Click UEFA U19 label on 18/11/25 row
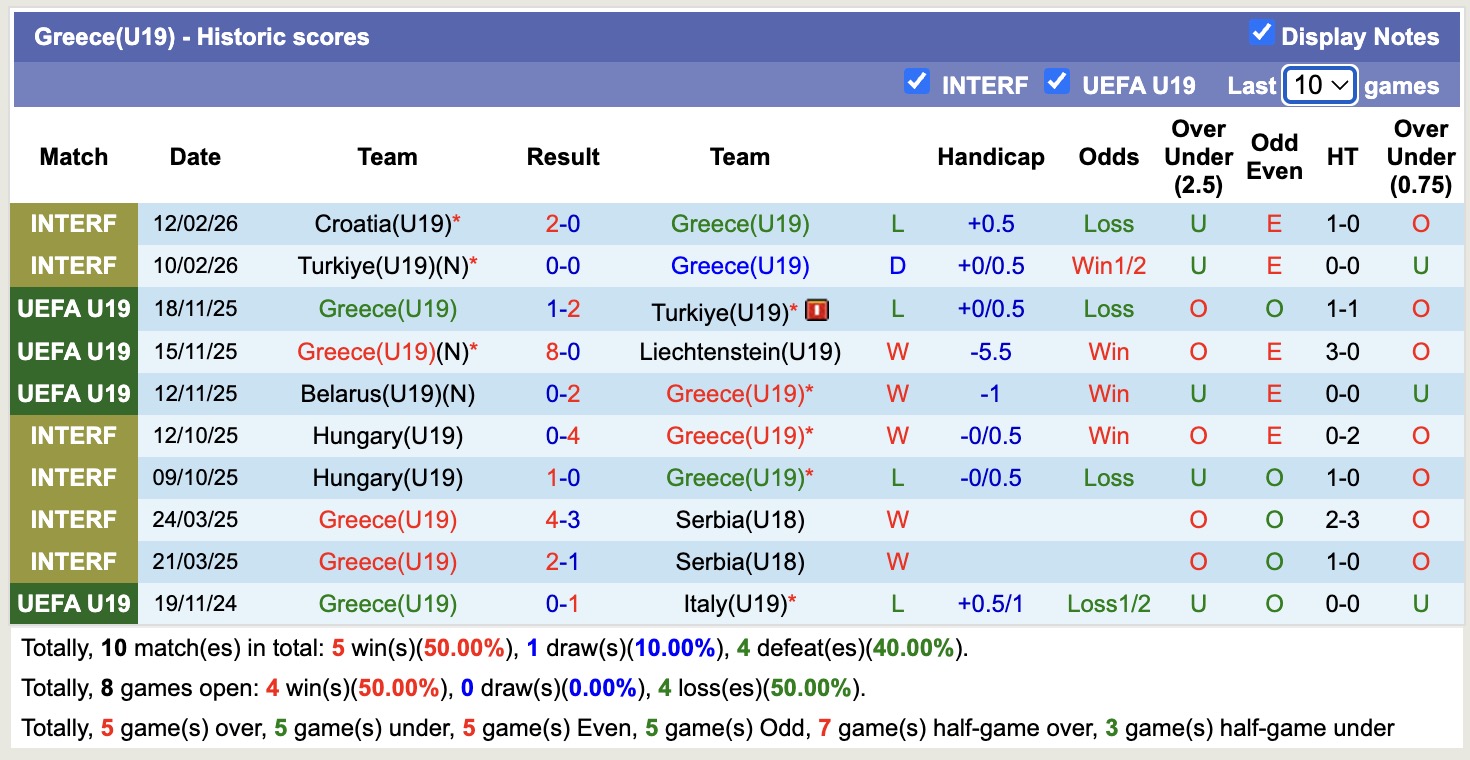The image size is (1470, 760). [74, 309]
